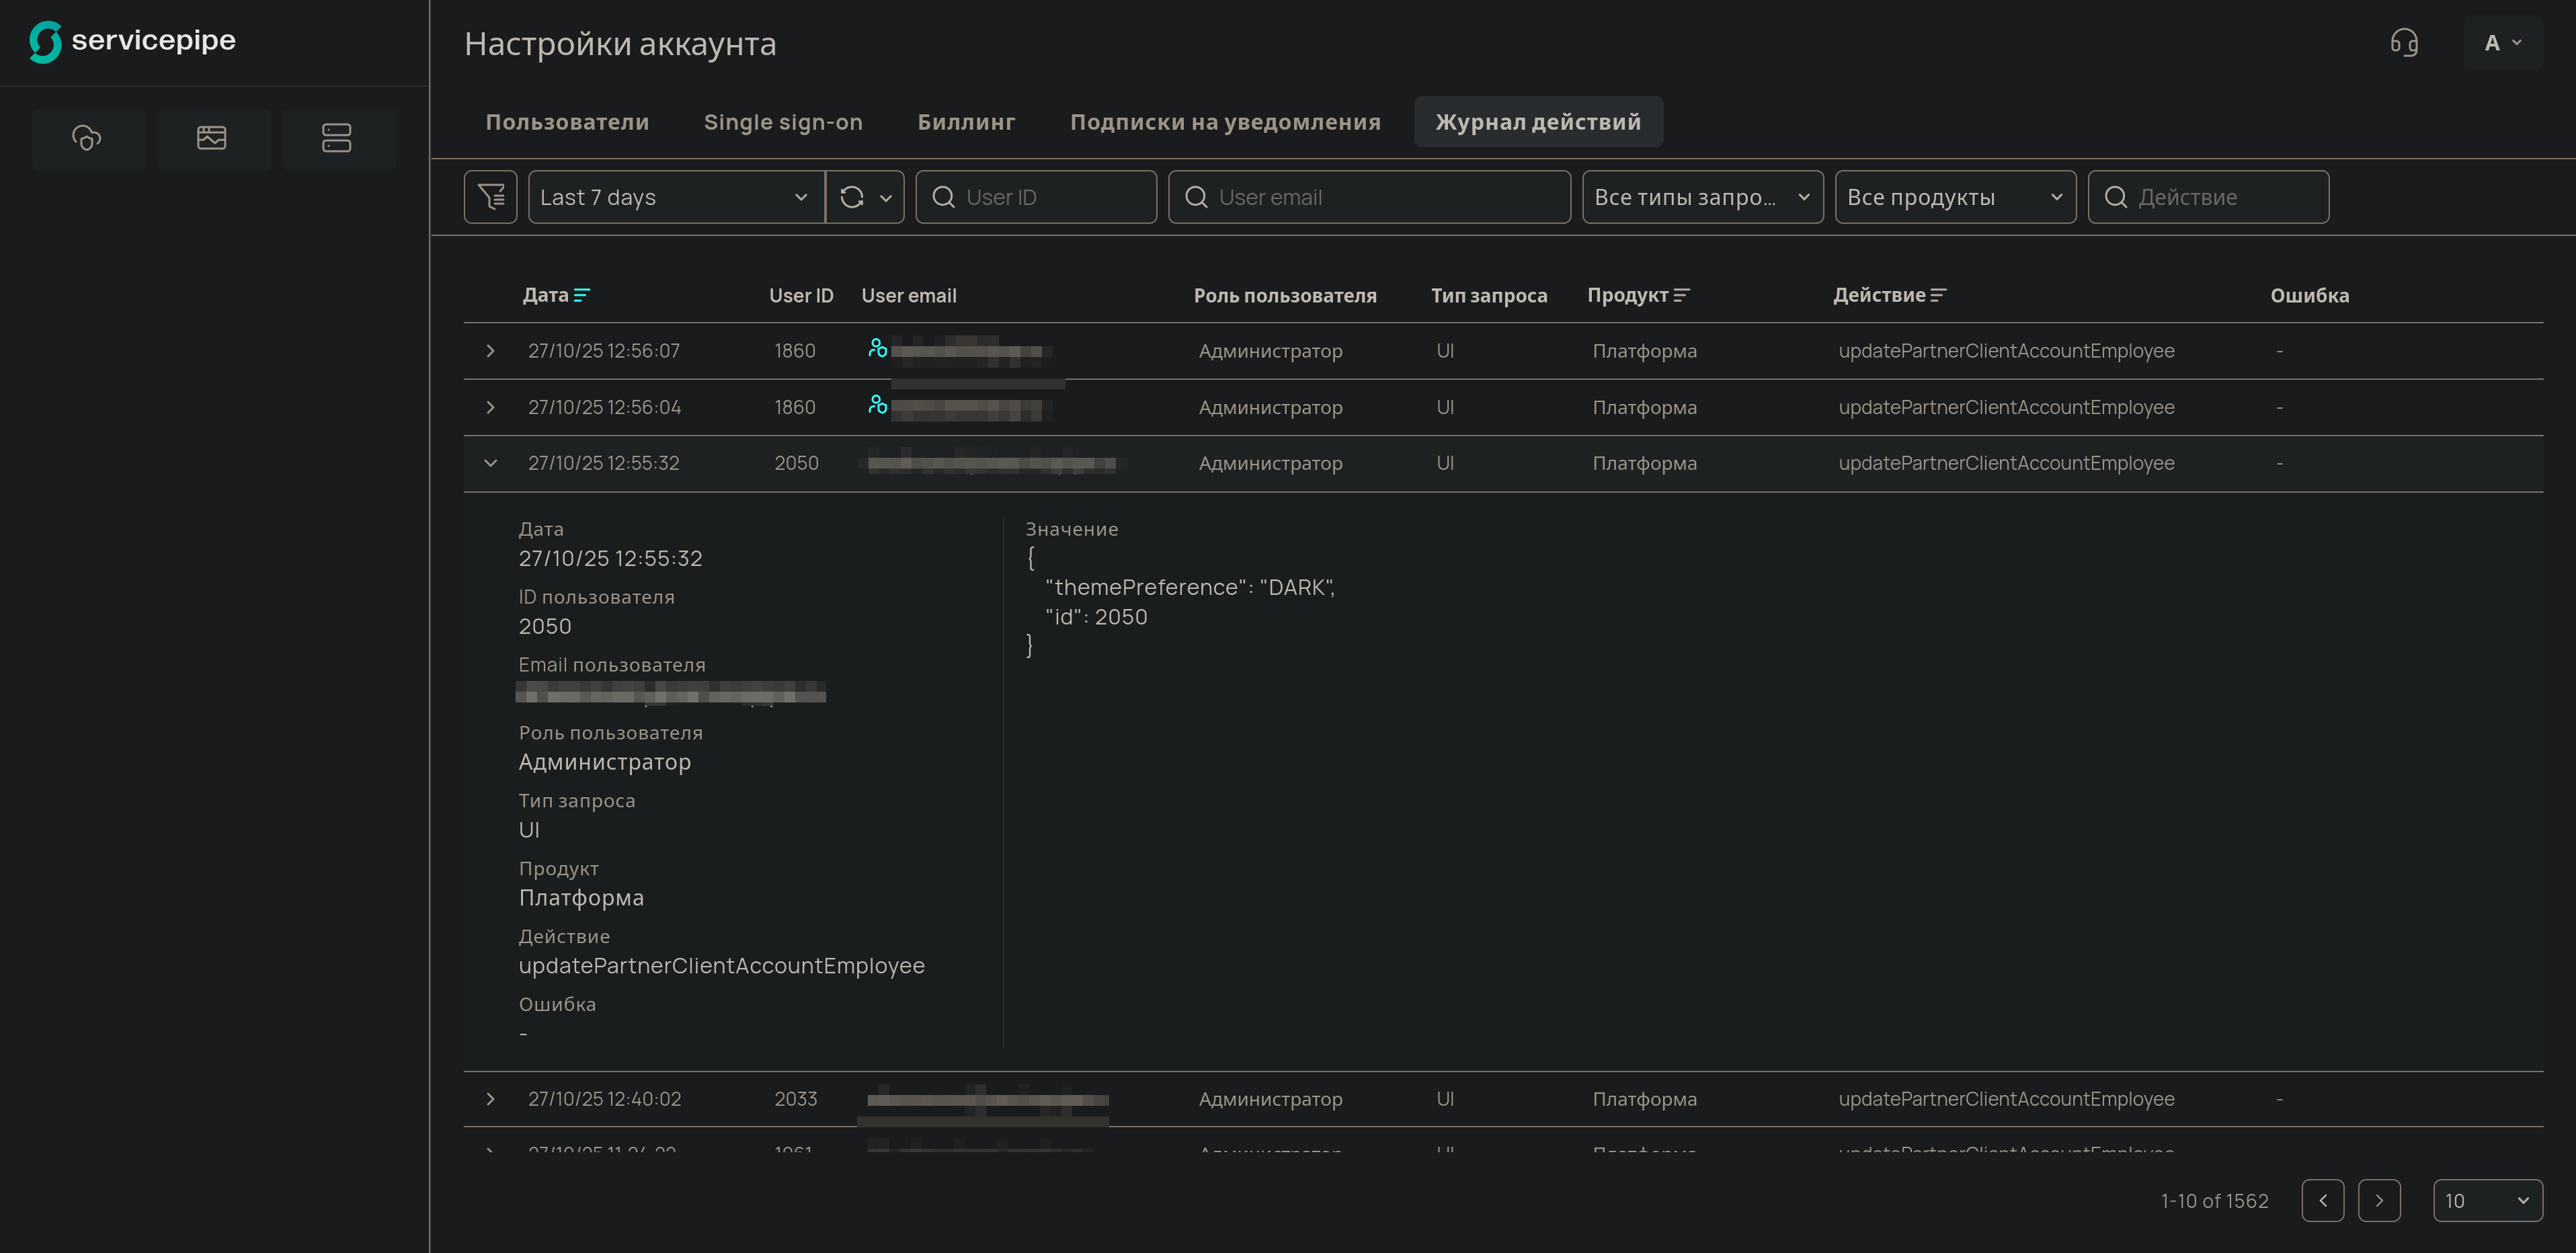
Task: Open support via the headset icon
Action: (x=2404, y=42)
